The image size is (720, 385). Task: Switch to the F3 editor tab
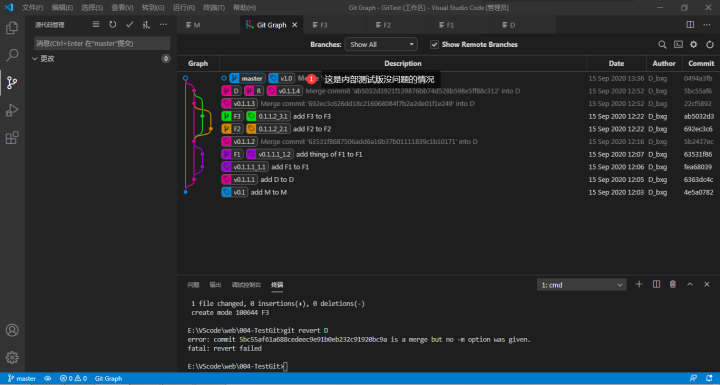coord(335,25)
